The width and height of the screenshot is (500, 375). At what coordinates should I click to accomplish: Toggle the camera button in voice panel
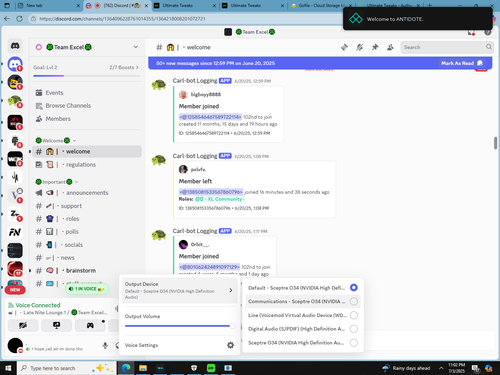23,325
